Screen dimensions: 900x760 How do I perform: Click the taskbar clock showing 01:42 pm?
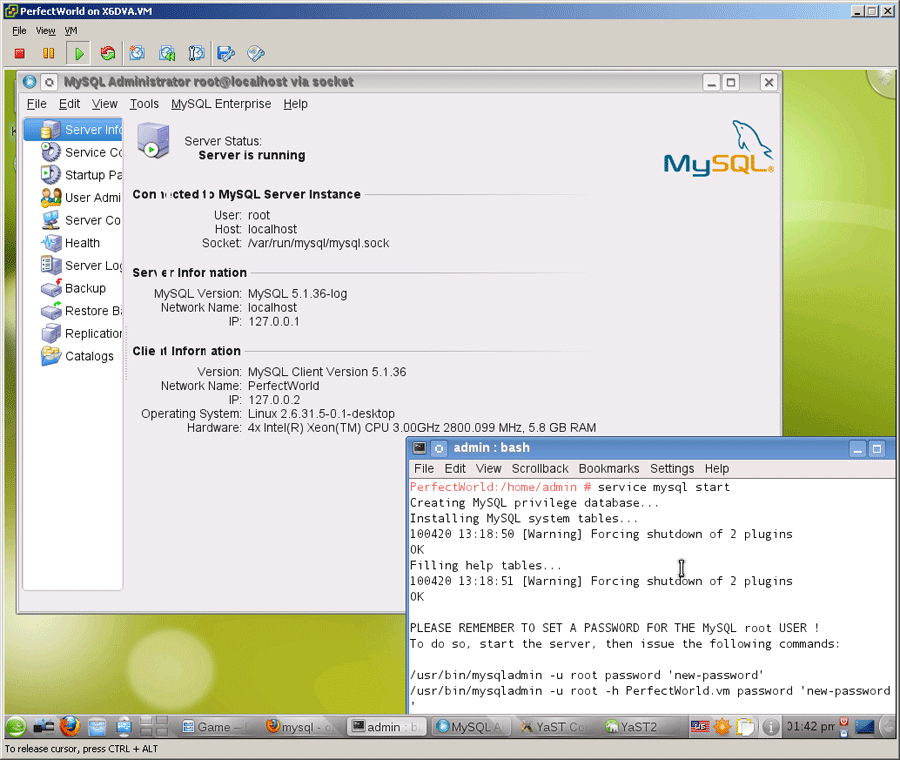(811, 727)
